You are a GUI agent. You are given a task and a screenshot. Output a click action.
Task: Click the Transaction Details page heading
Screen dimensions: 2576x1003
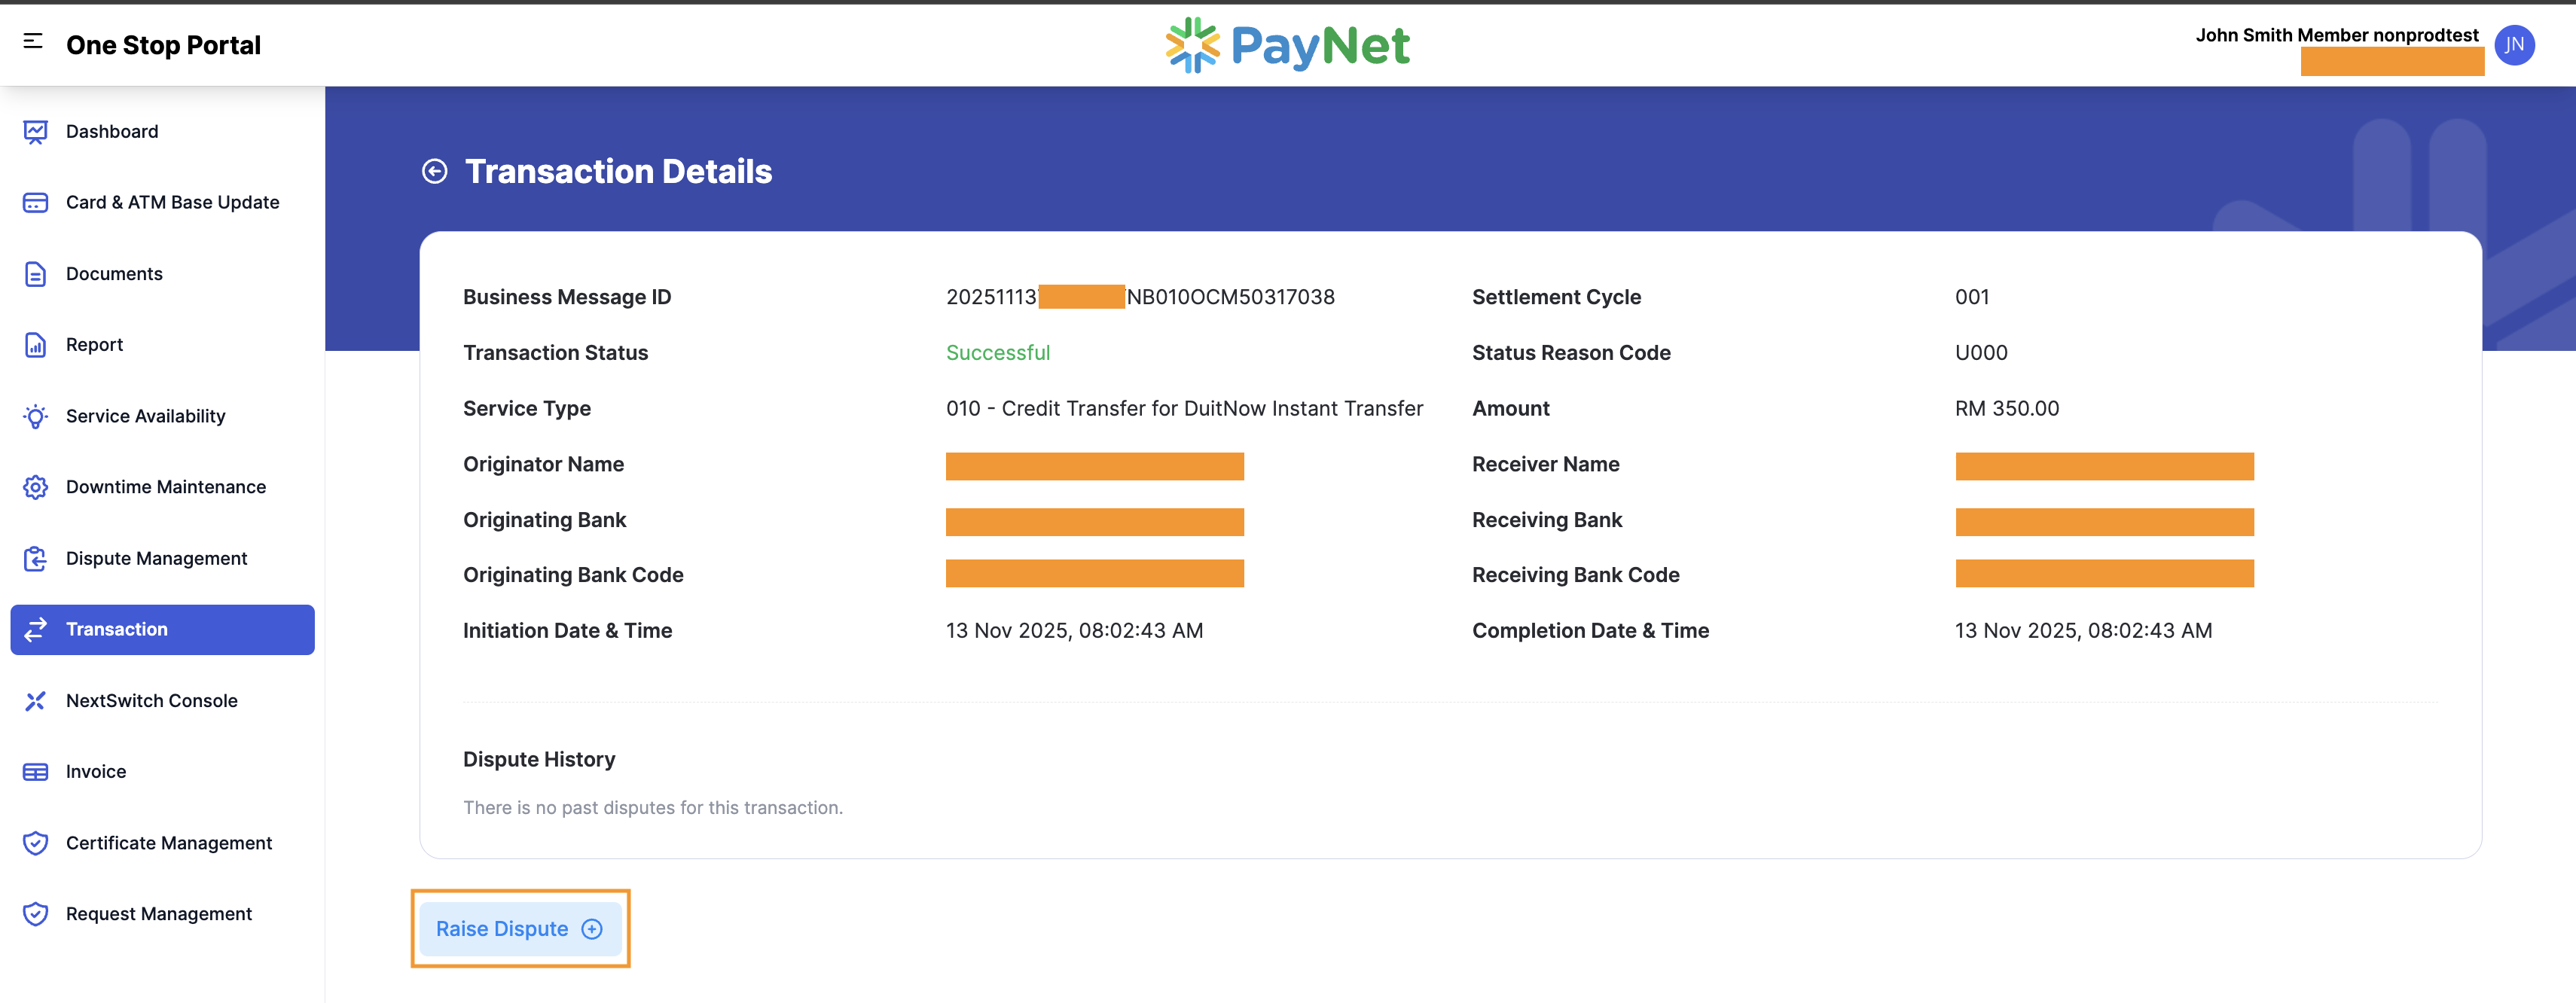pyautogui.click(x=618, y=172)
